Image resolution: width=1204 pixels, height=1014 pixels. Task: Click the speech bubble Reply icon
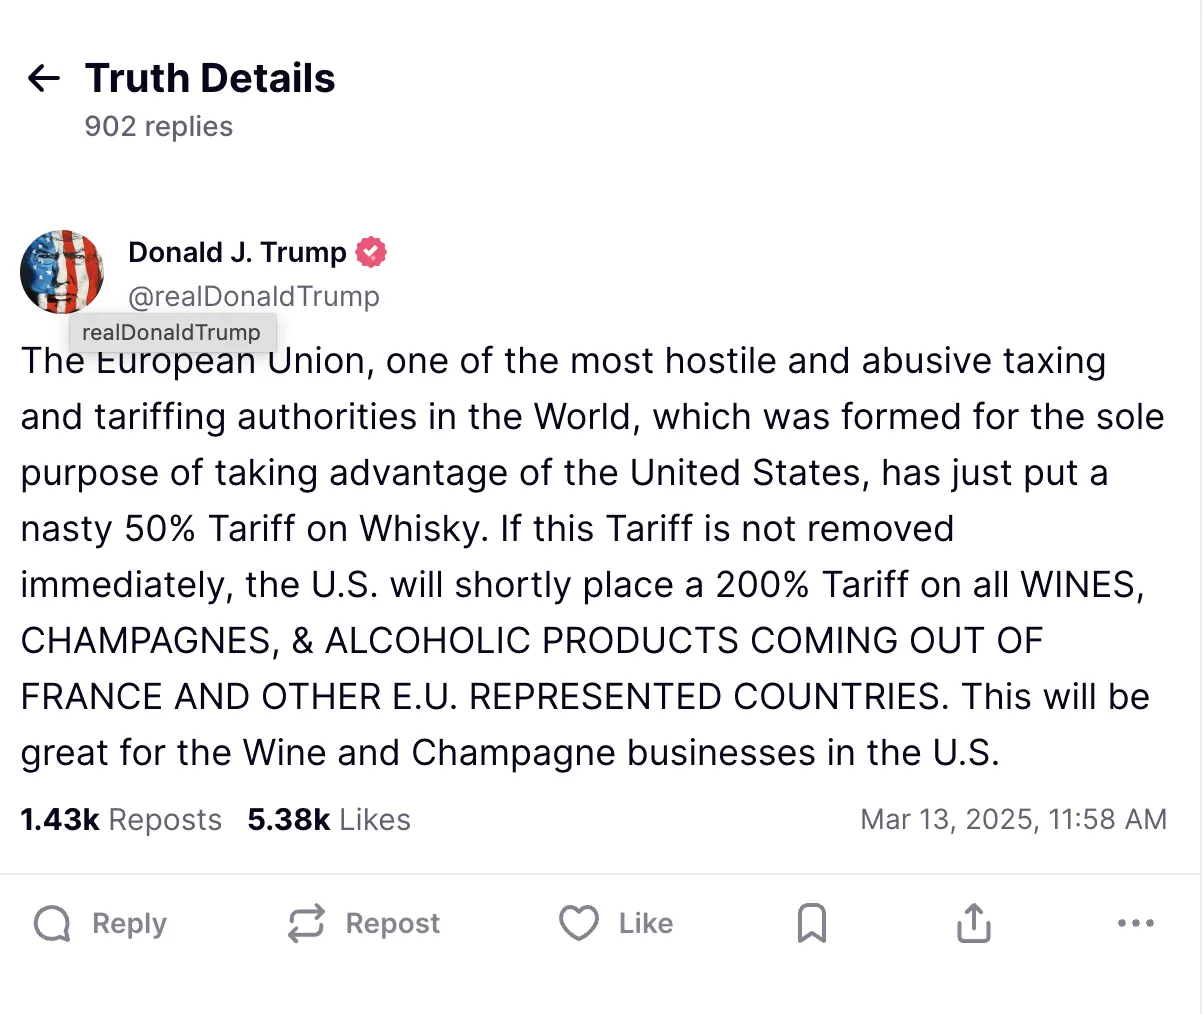pyautogui.click(x=52, y=924)
